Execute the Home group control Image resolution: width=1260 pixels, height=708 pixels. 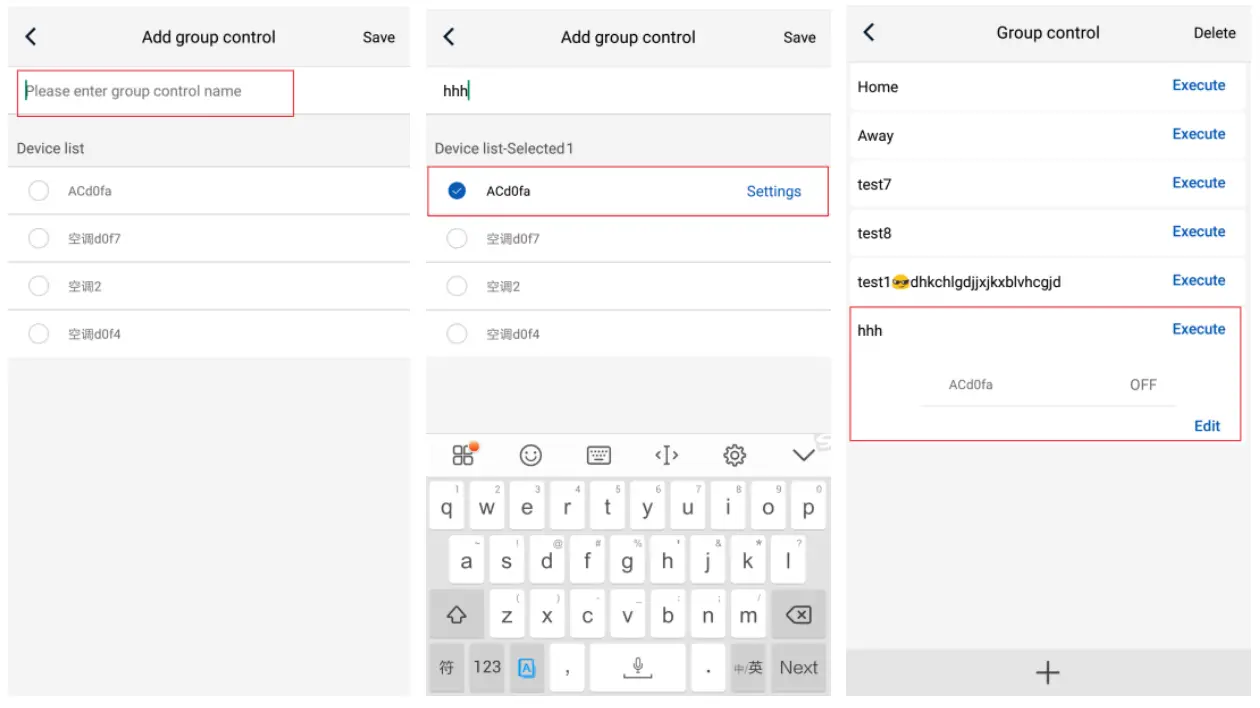click(1199, 86)
